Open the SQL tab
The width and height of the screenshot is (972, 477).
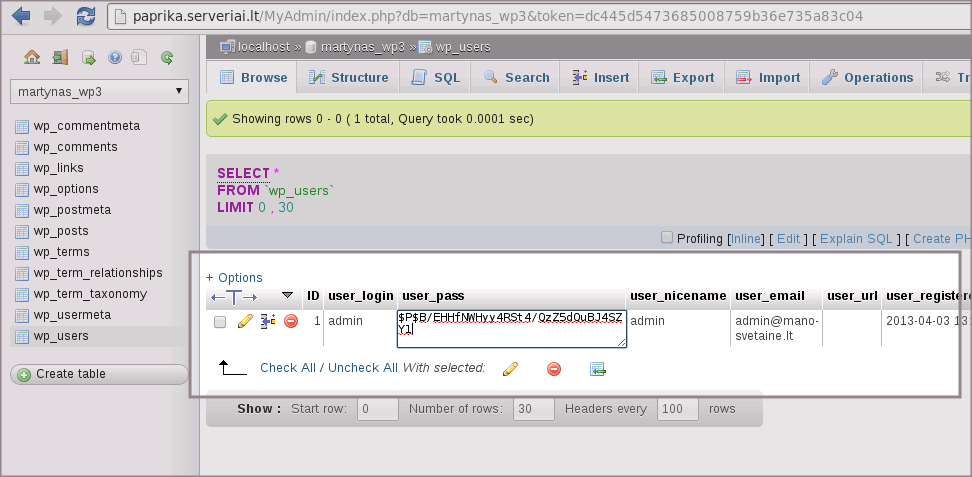tap(436, 77)
